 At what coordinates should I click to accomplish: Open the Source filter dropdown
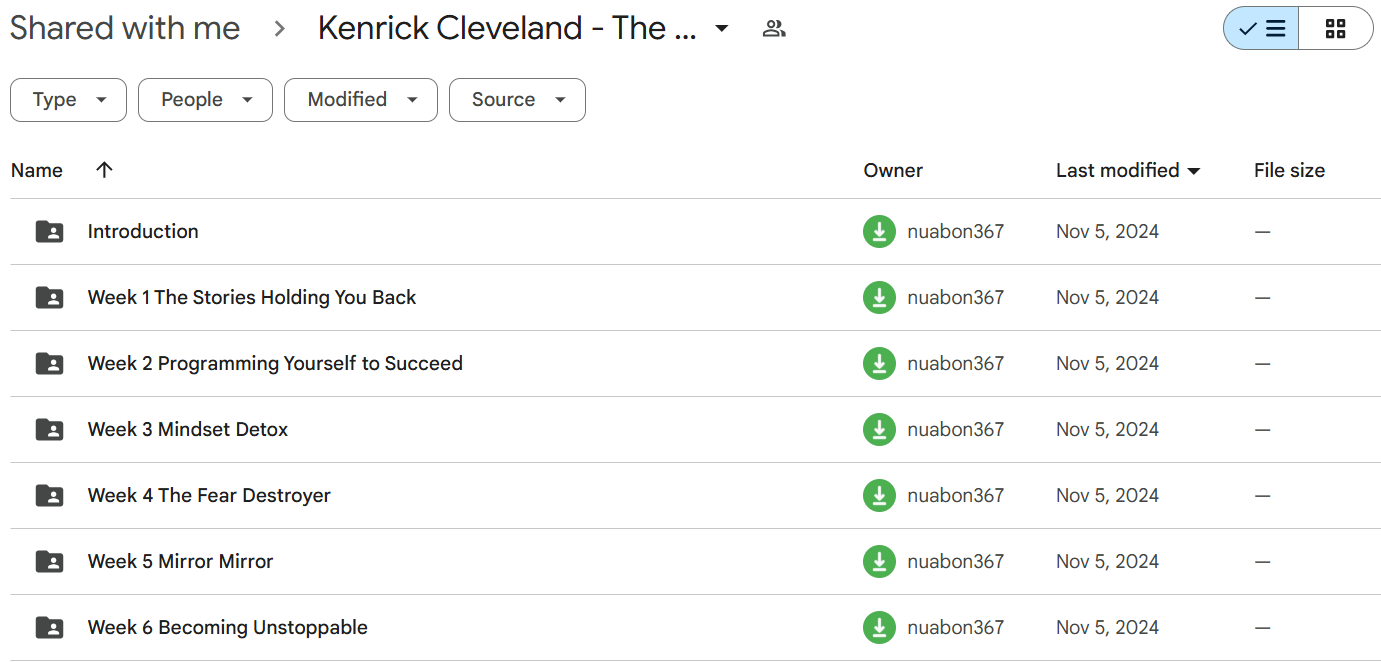click(x=517, y=100)
